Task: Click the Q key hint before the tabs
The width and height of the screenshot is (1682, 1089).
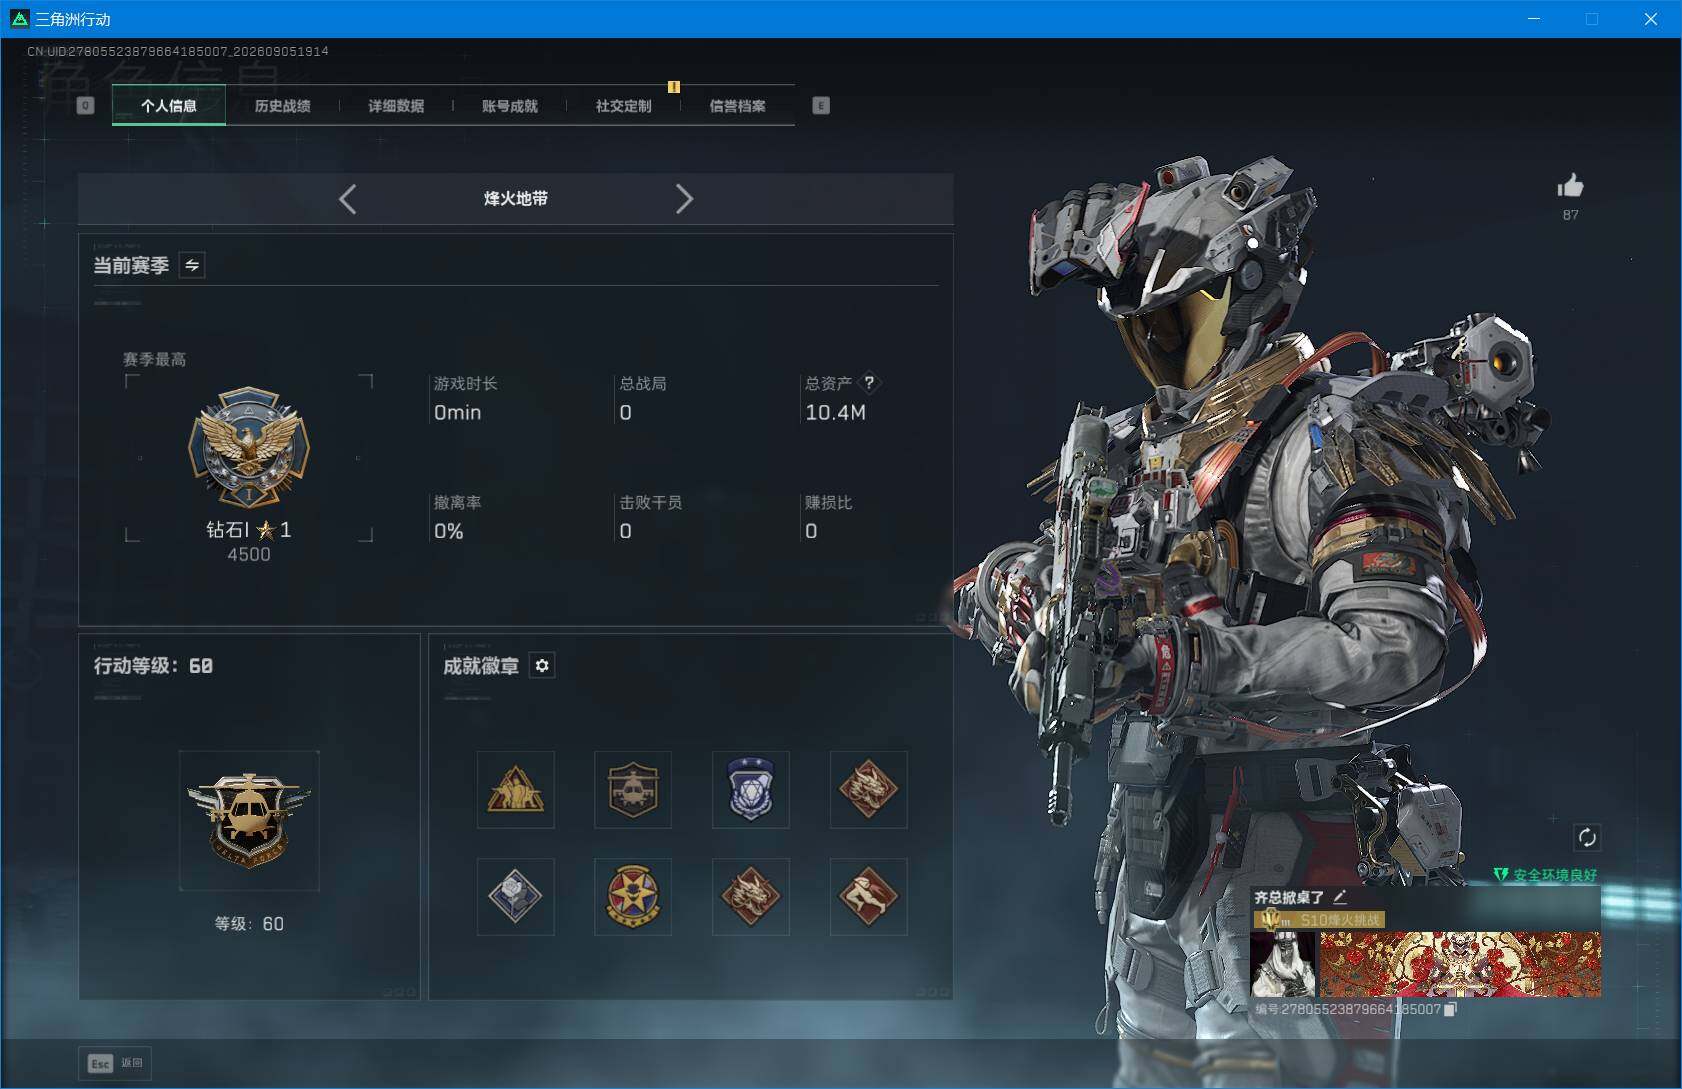Action: point(86,105)
